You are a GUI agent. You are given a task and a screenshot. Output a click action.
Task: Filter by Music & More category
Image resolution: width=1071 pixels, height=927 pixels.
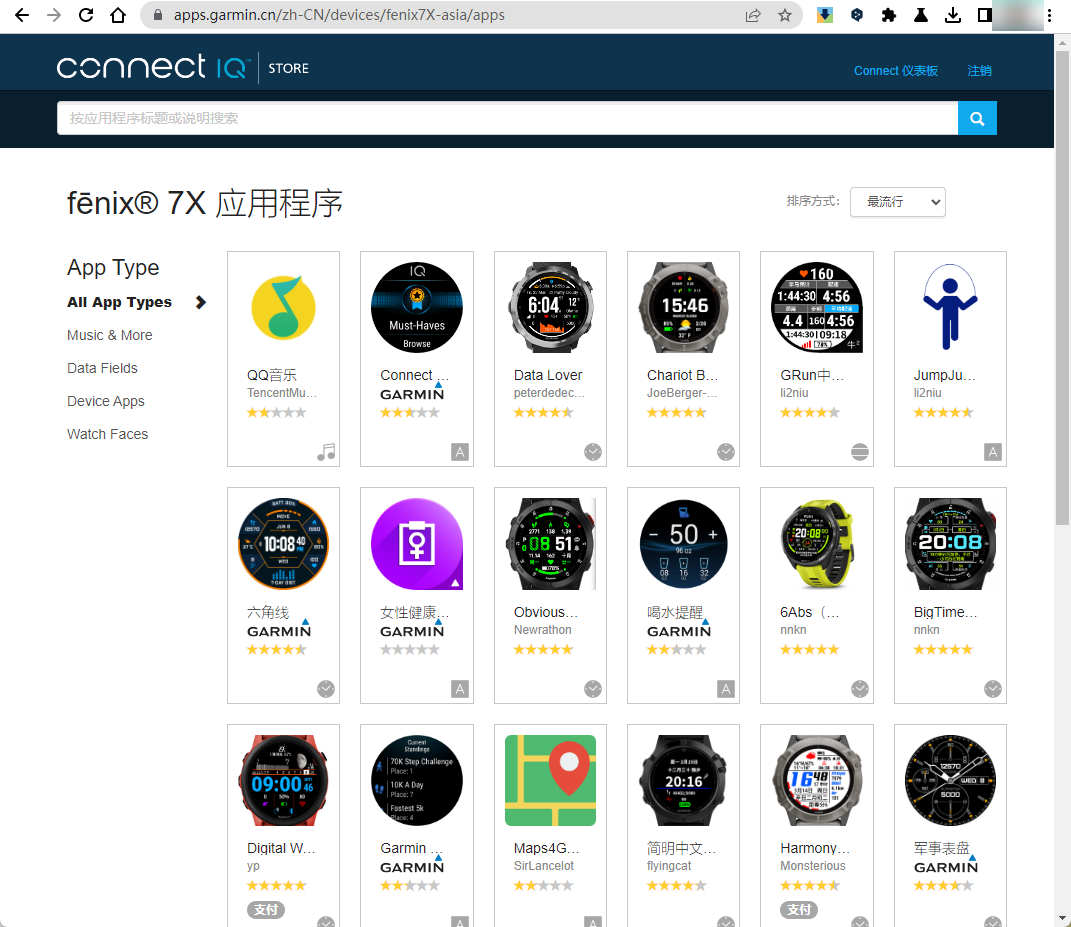110,335
